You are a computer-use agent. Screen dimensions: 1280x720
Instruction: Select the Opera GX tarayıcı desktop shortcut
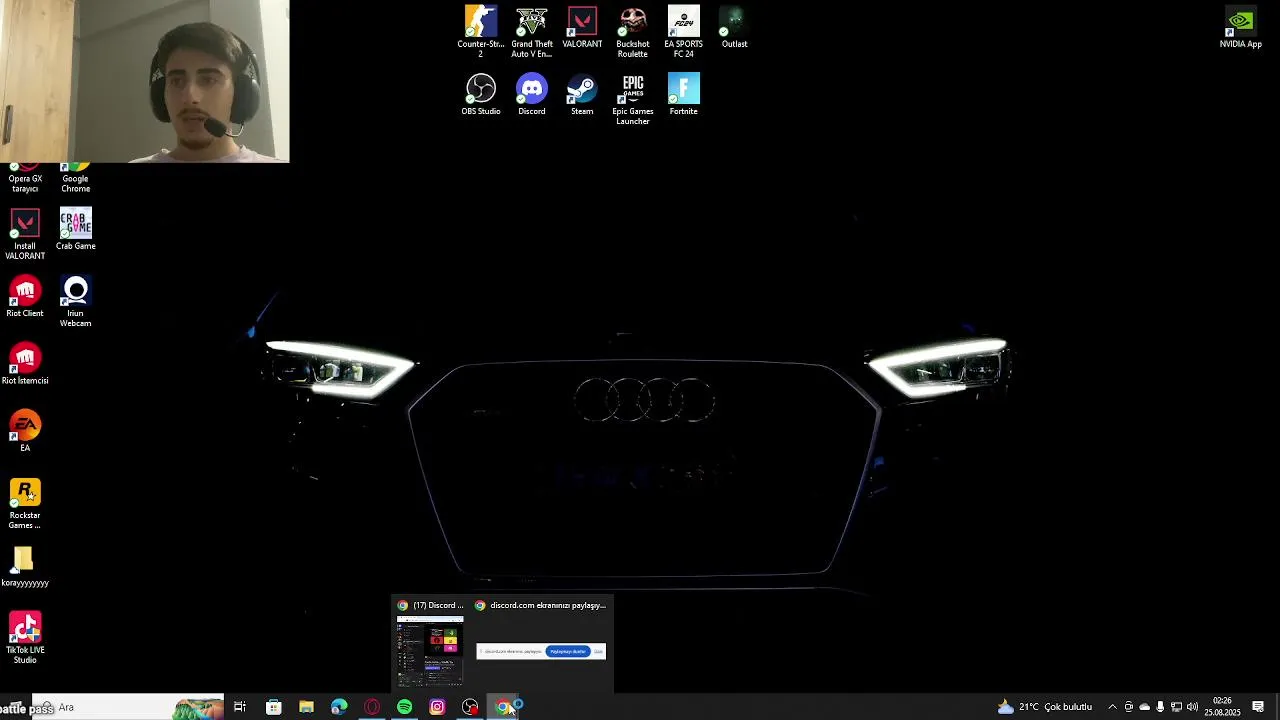coord(25,179)
